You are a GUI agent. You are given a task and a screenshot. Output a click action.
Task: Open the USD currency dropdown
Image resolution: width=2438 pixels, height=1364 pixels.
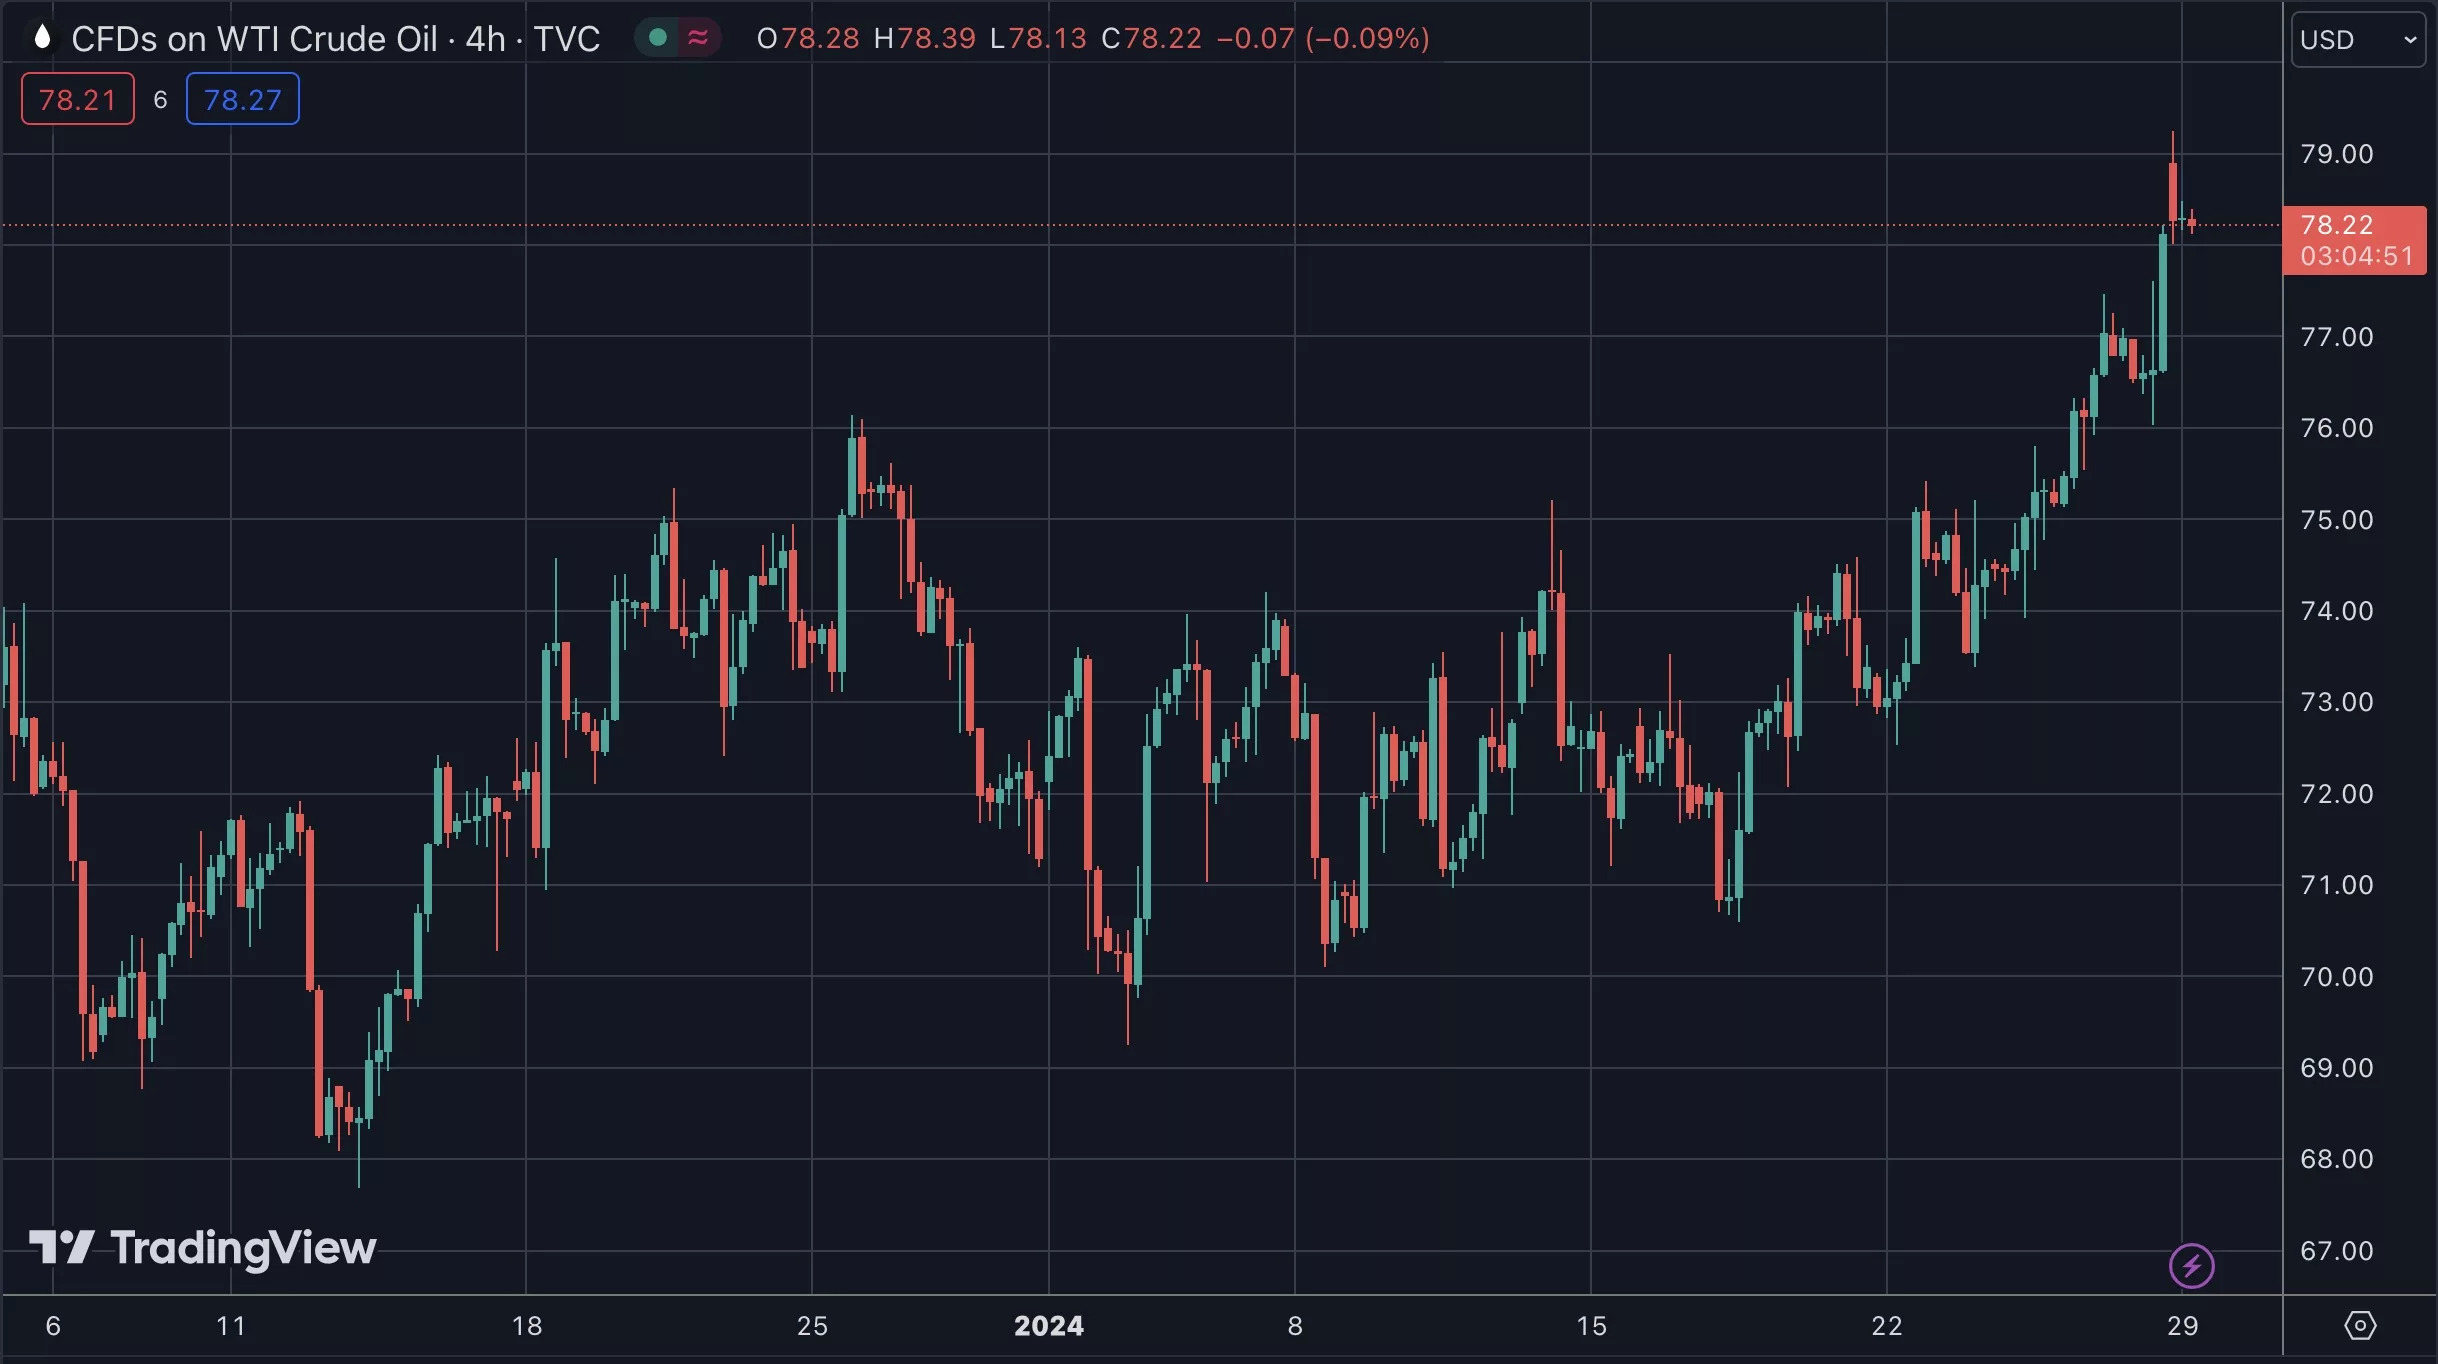tap(2358, 40)
